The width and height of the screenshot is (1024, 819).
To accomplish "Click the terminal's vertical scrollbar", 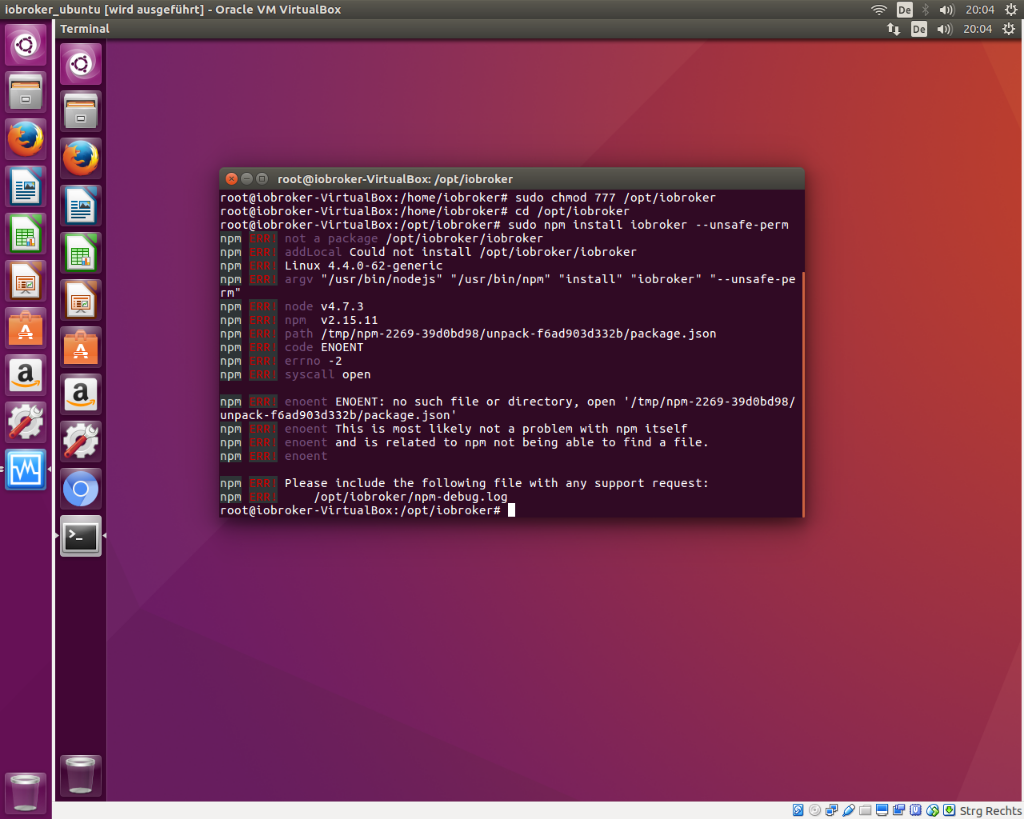I will (x=803, y=394).
